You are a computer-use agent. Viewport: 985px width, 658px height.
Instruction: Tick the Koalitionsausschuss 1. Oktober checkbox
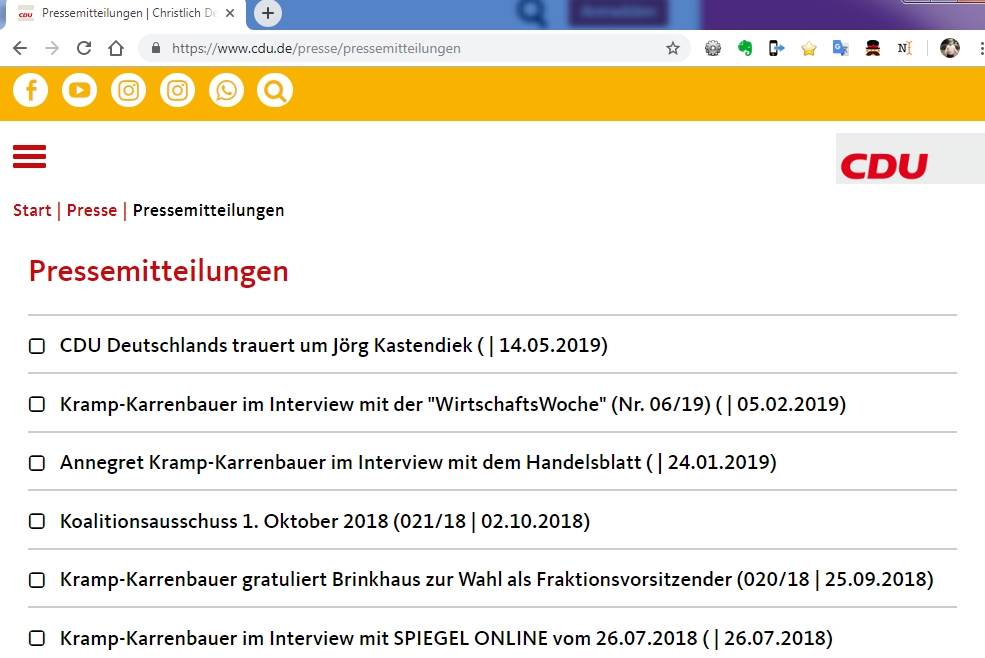click(37, 522)
